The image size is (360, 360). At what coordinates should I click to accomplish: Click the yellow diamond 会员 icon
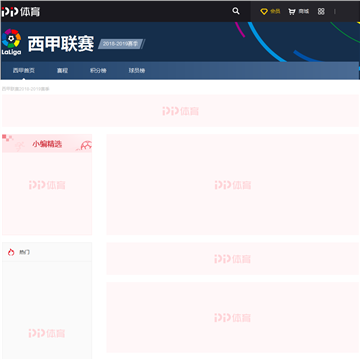(x=264, y=12)
